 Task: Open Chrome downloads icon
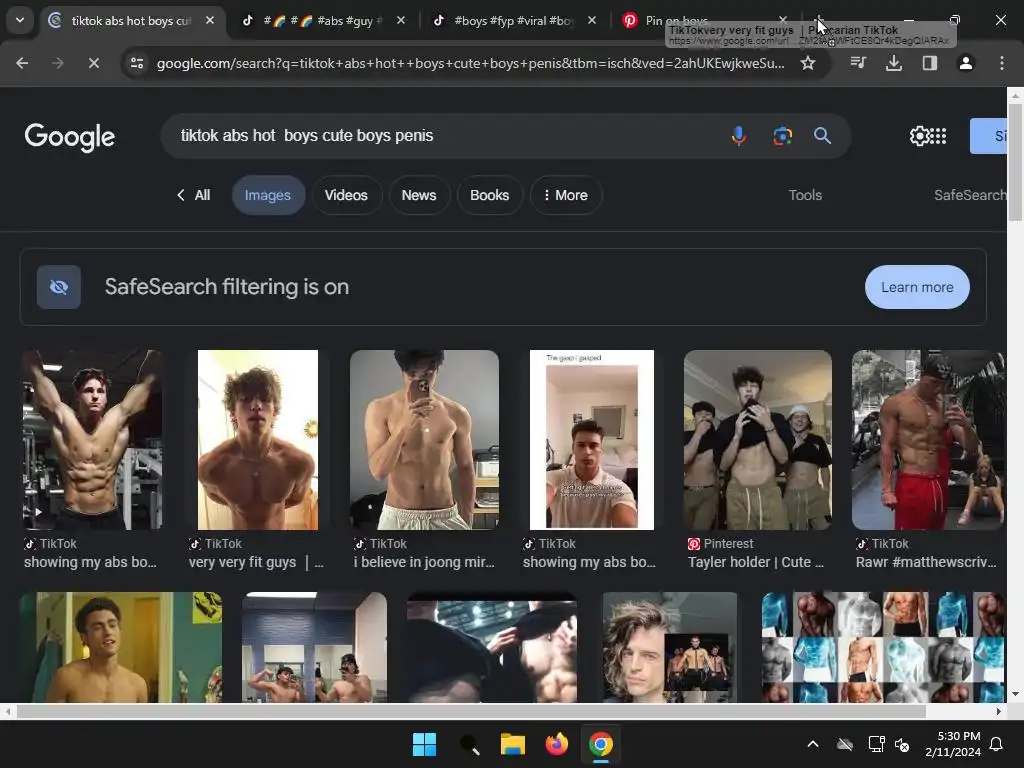pyautogui.click(x=894, y=63)
